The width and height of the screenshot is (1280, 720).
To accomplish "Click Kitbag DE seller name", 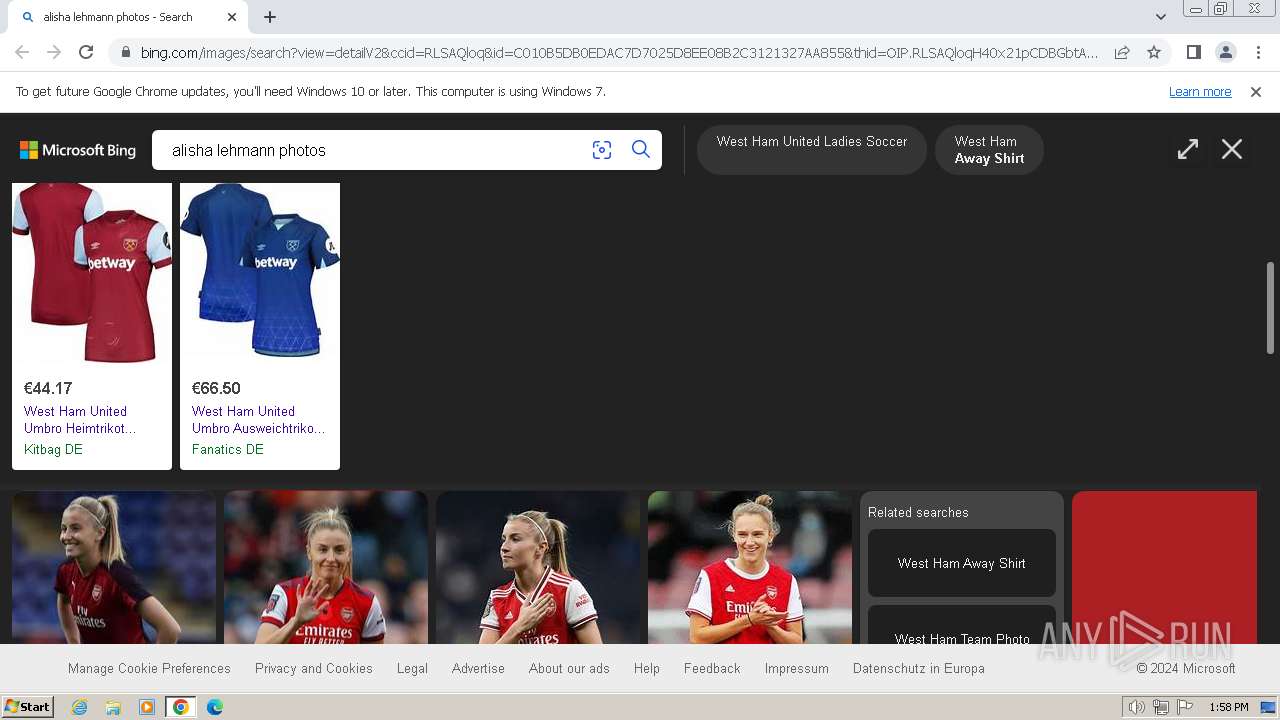I will coord(53,449).
